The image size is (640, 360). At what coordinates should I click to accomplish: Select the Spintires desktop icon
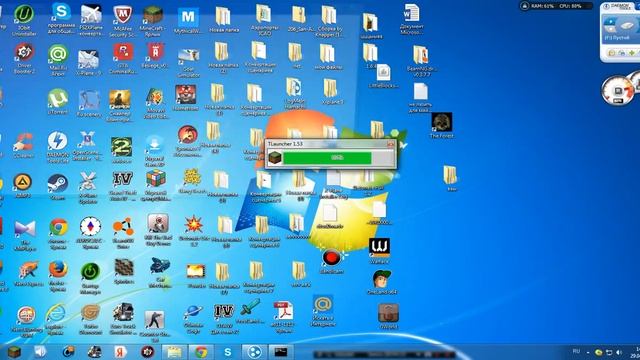tap(124, 268)
